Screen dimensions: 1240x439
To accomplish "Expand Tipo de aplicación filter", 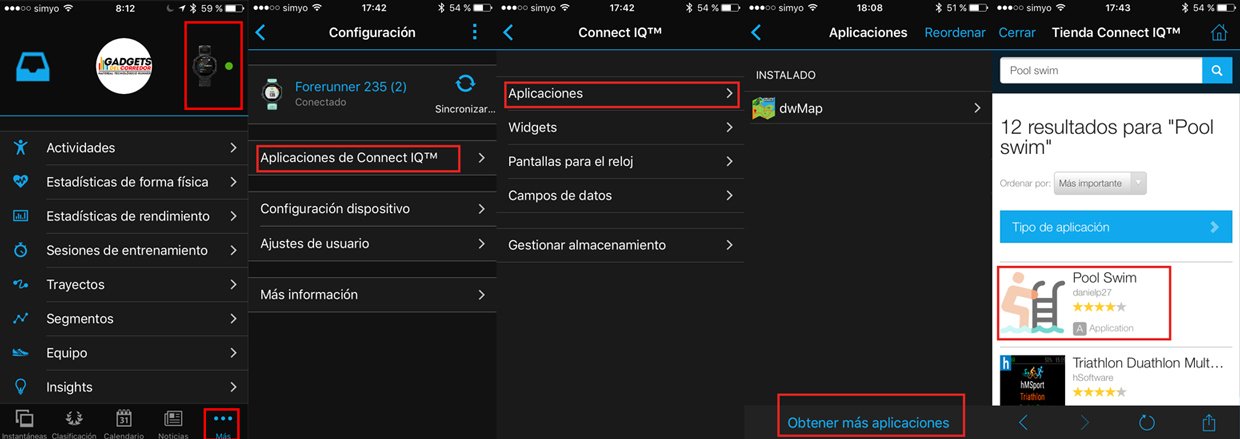I will point(1115,227).
